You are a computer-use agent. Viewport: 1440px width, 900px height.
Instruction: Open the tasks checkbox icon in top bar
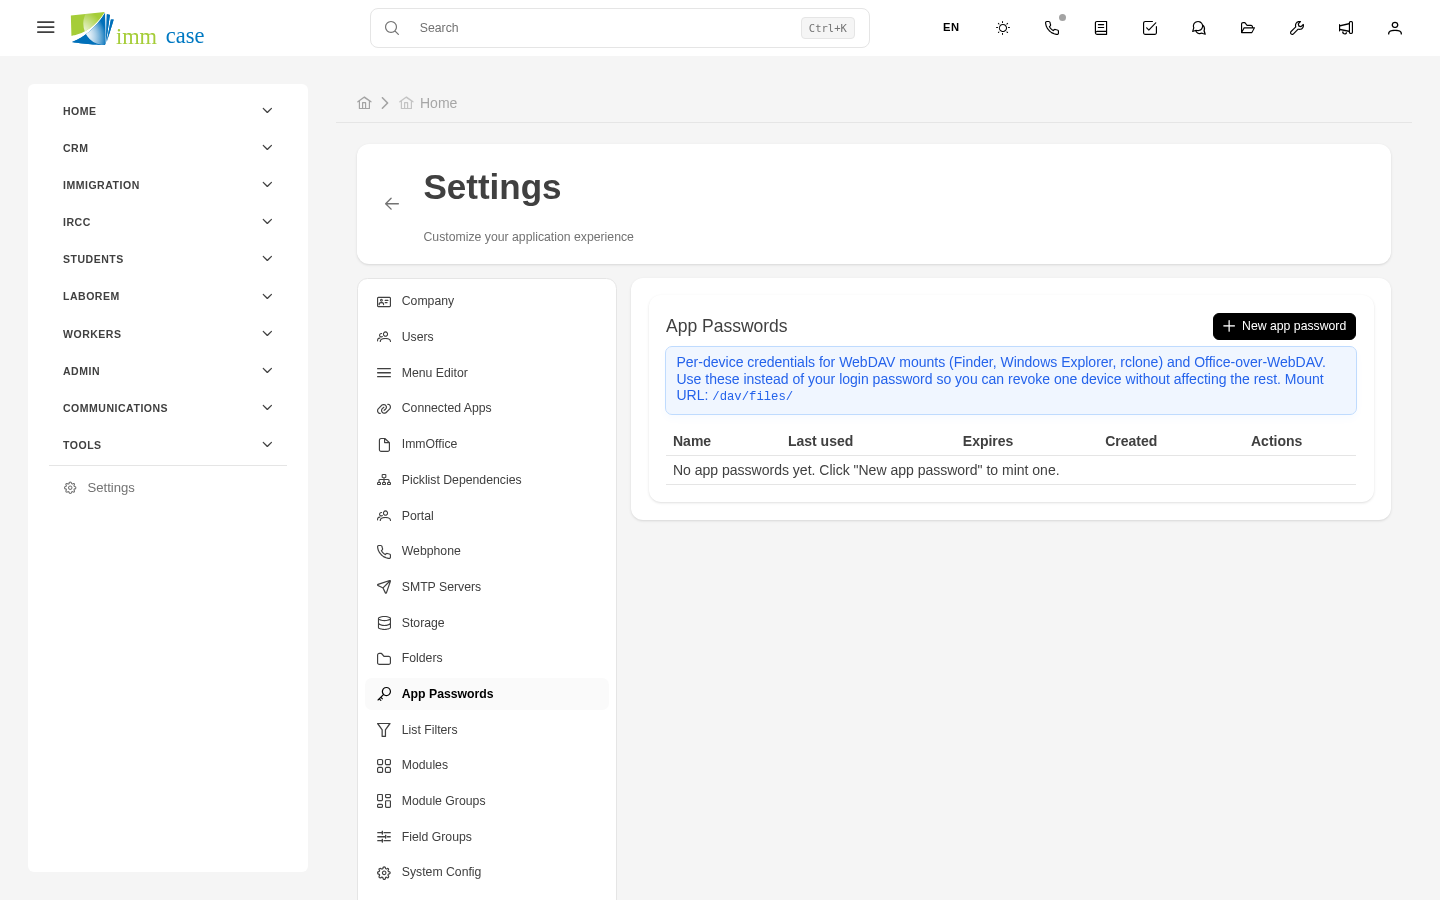(x=1150, y=28)
